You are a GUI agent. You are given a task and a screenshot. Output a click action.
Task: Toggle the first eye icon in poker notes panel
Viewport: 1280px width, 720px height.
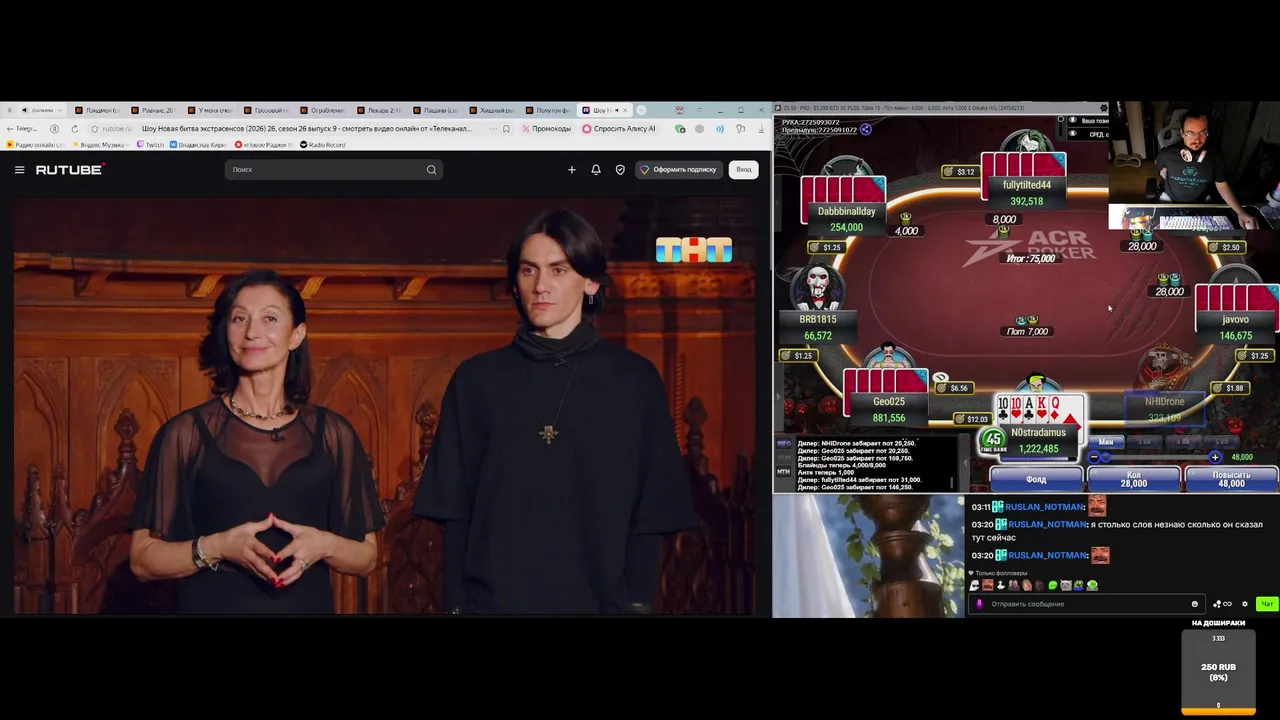[x=1073, y=121]
